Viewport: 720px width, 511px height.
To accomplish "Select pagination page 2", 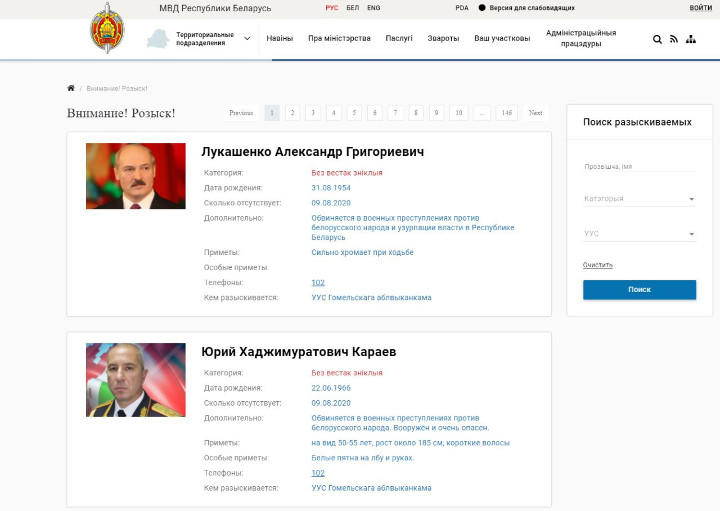I will tap(292, 113).
